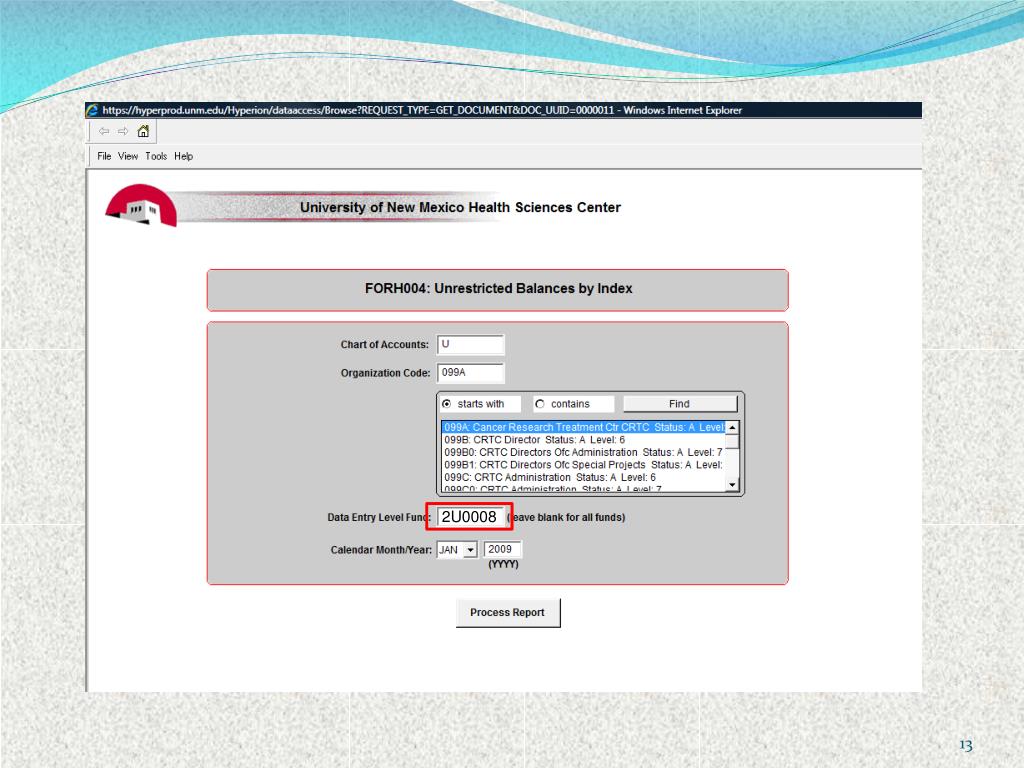Image resolution: width=1024 pixels, height=768 pixels.
Task: Click the browser Back arrow icon
Action: (103, 131)
